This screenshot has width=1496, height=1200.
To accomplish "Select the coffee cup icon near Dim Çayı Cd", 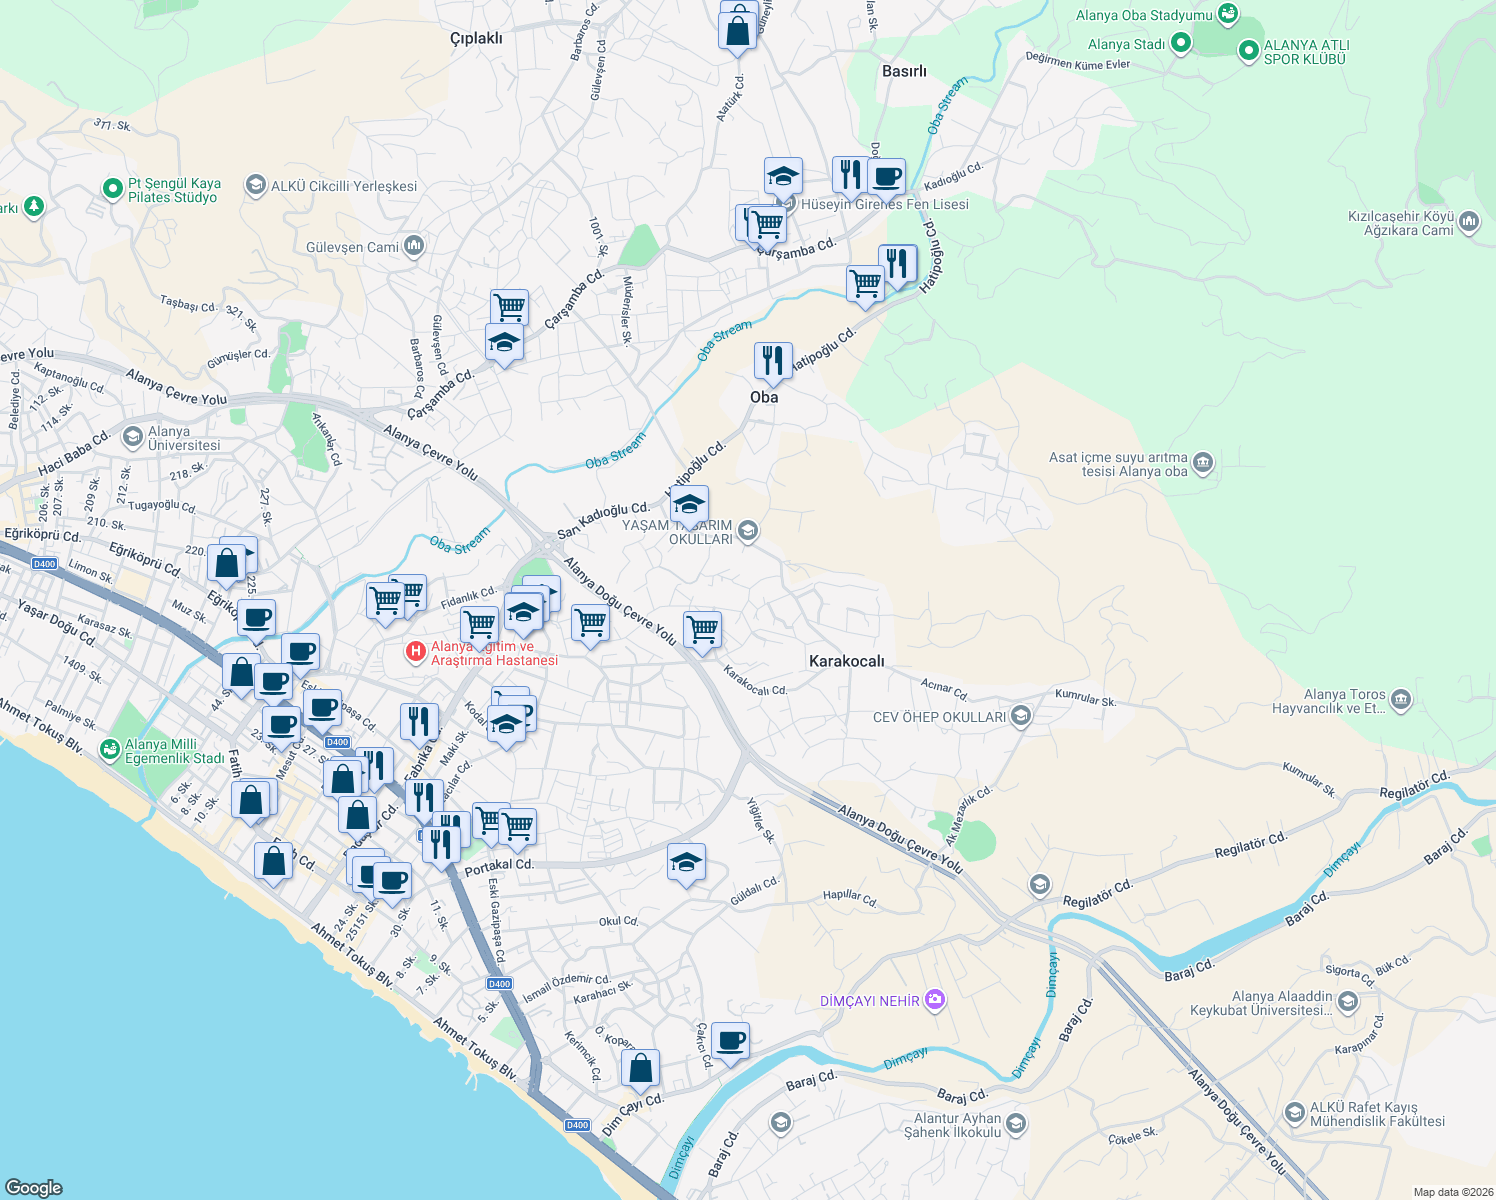I will coord(731,1041).
